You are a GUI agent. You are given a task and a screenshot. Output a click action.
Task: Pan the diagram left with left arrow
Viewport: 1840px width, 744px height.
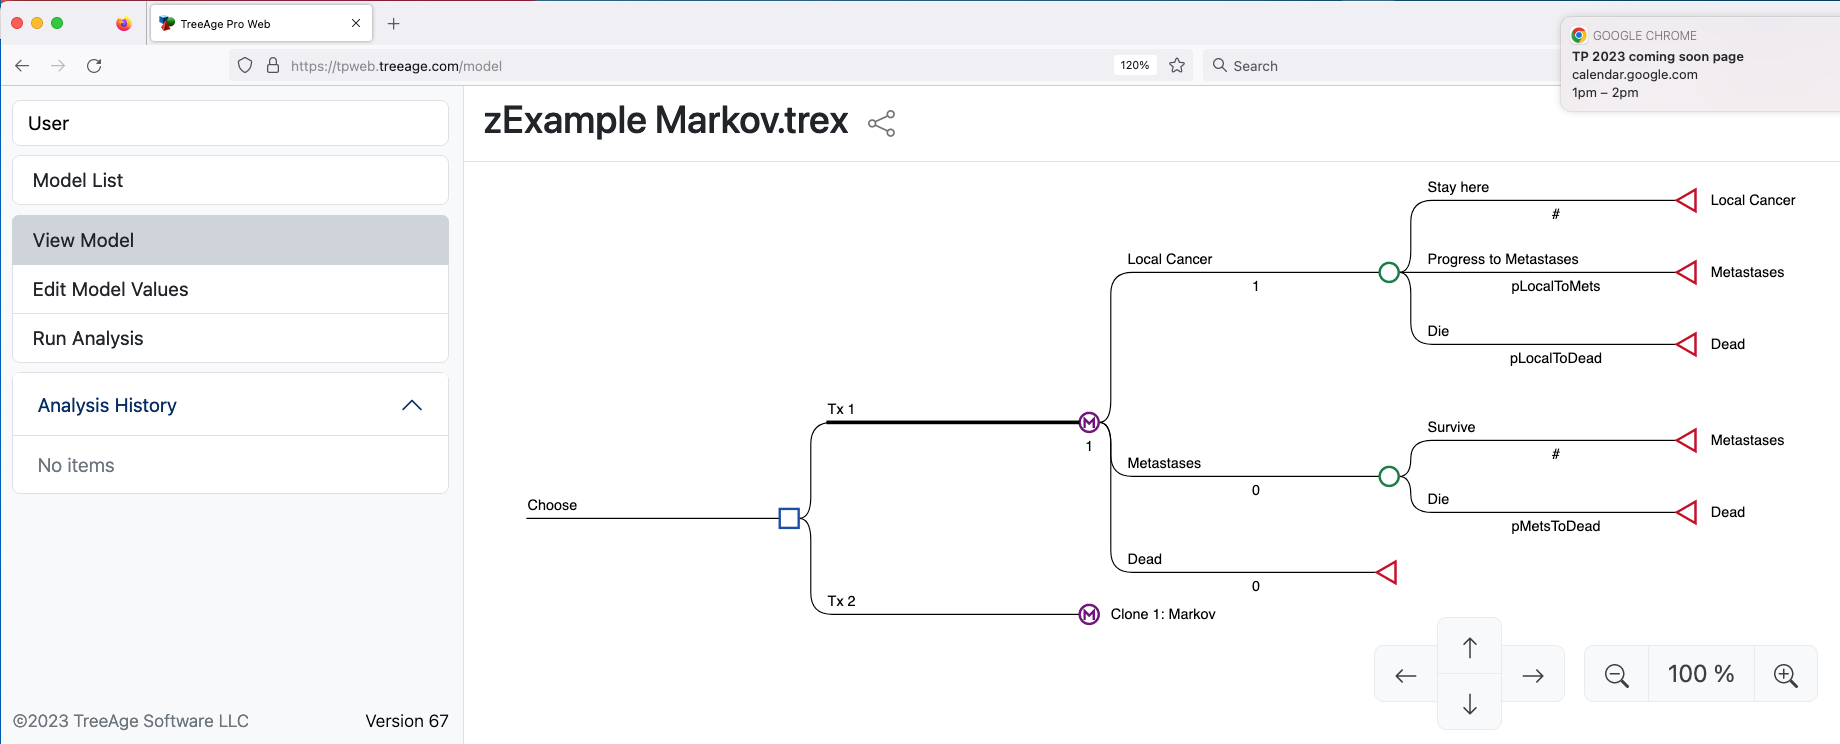point(1406,675)
